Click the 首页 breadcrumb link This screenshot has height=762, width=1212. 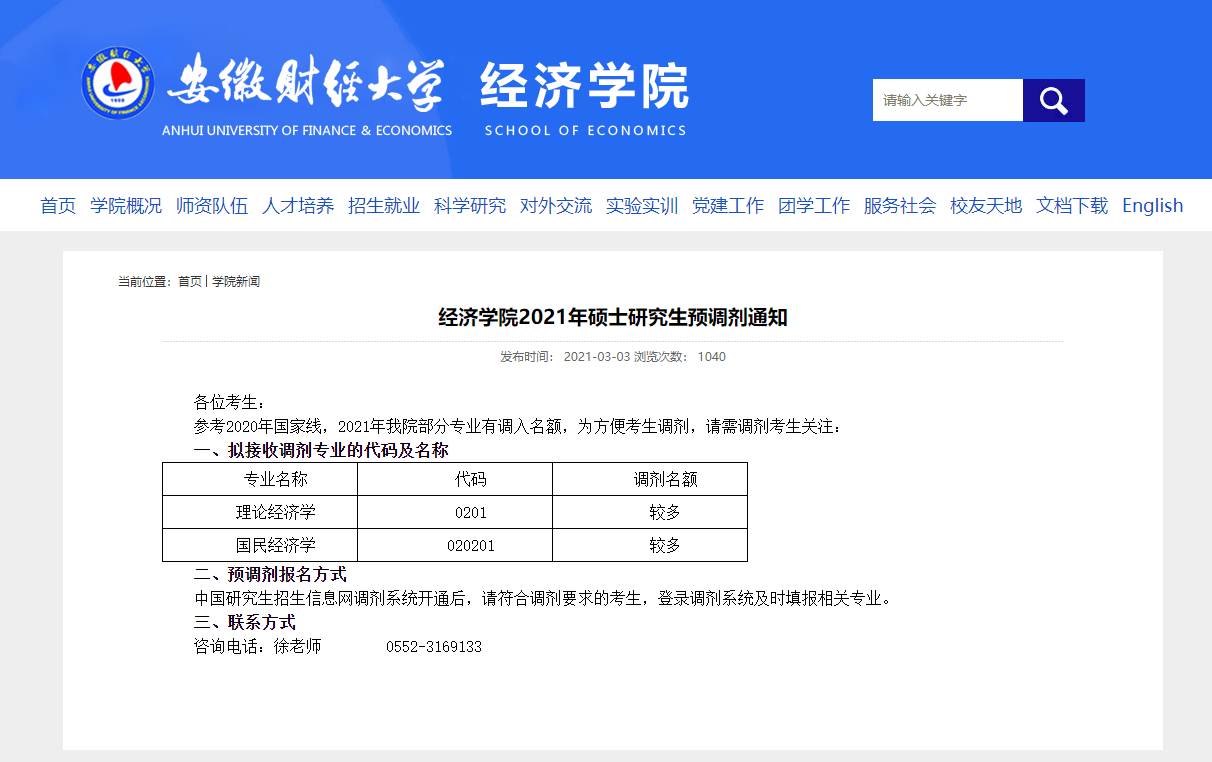pos(190,282)
